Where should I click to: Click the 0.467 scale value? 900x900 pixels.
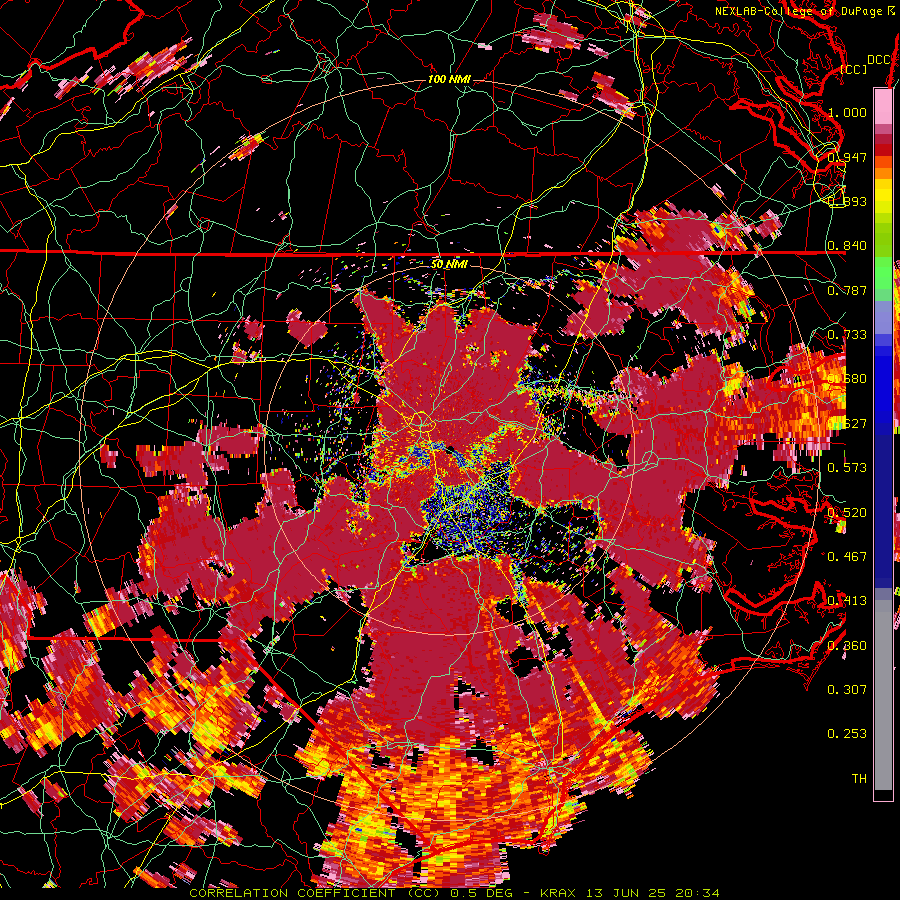tap(847, 557)
